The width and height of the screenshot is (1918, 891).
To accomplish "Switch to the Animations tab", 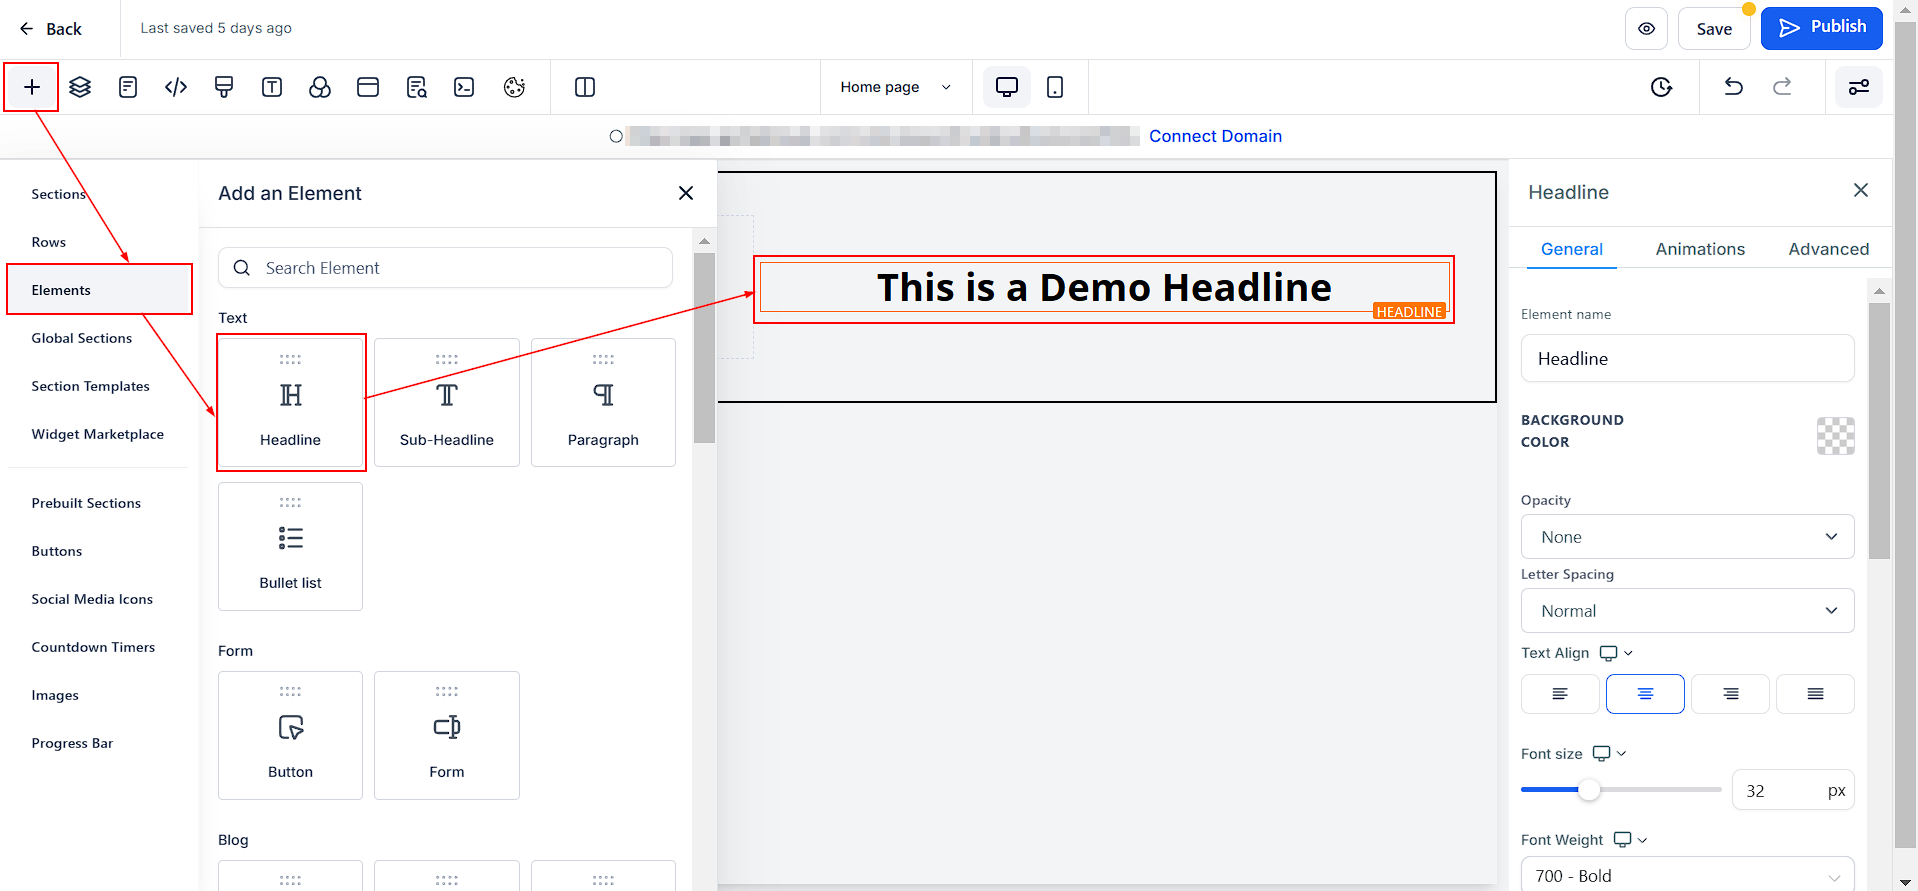I will click(1700, 249).
